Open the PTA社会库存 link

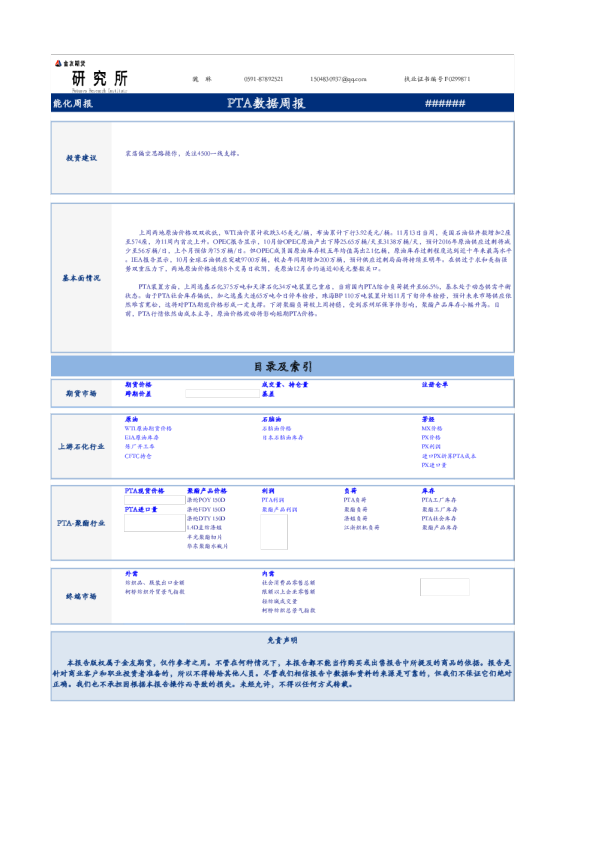coord(439,518)
